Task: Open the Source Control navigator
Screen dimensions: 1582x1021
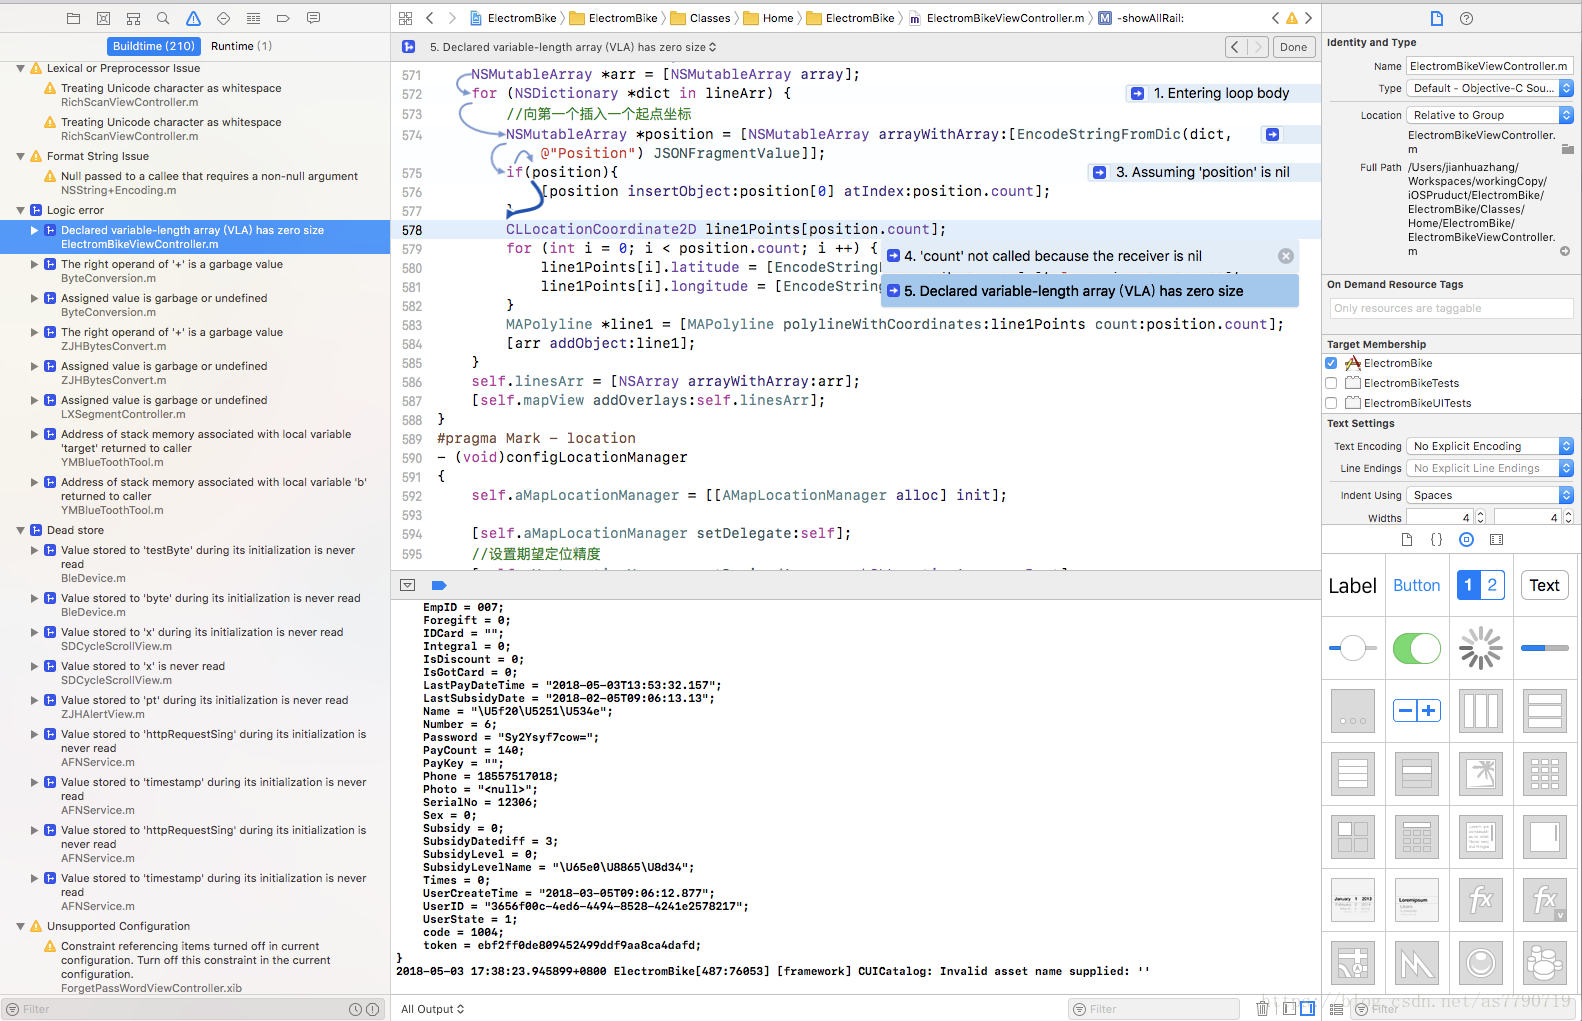Action: [x=103, y=18]
